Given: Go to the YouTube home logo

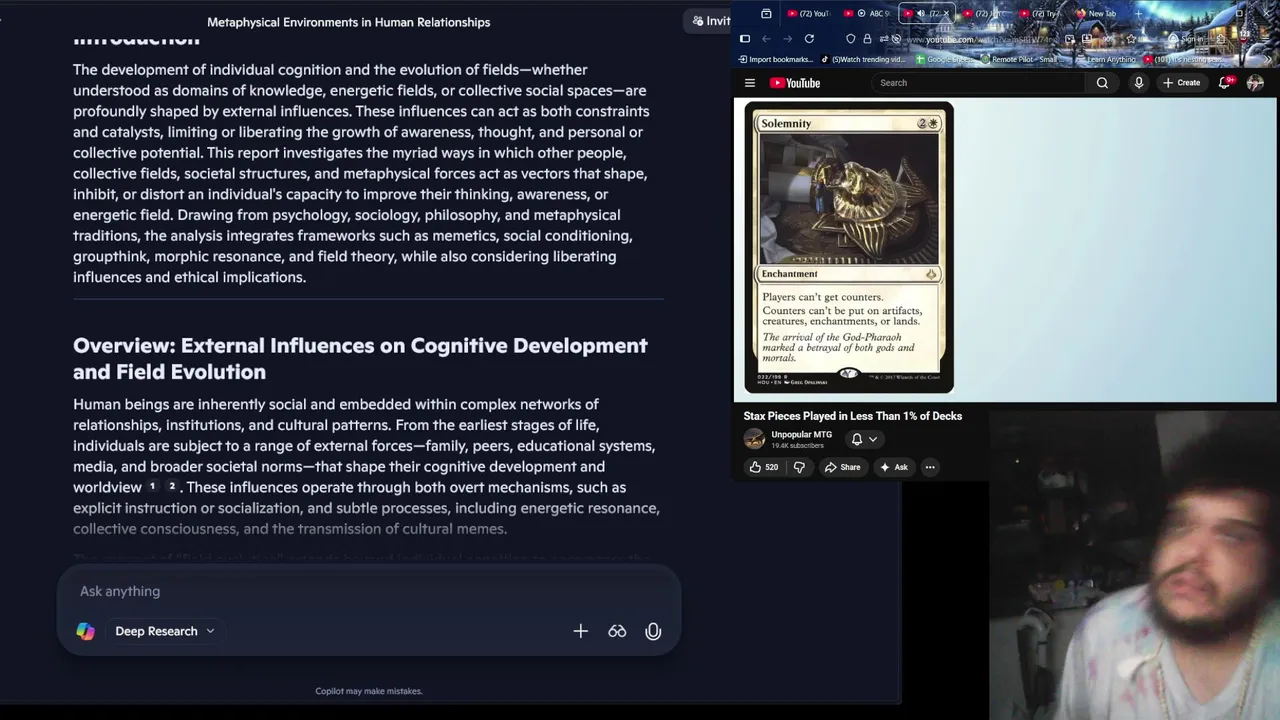Looking at the screenshot, I should [x=795, y=83].
